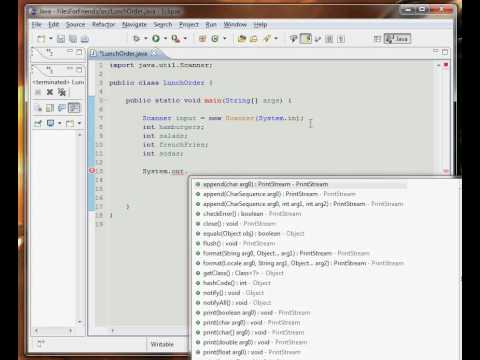
Task: Close the LunchOrder.java editor tab
Action: 154,53
